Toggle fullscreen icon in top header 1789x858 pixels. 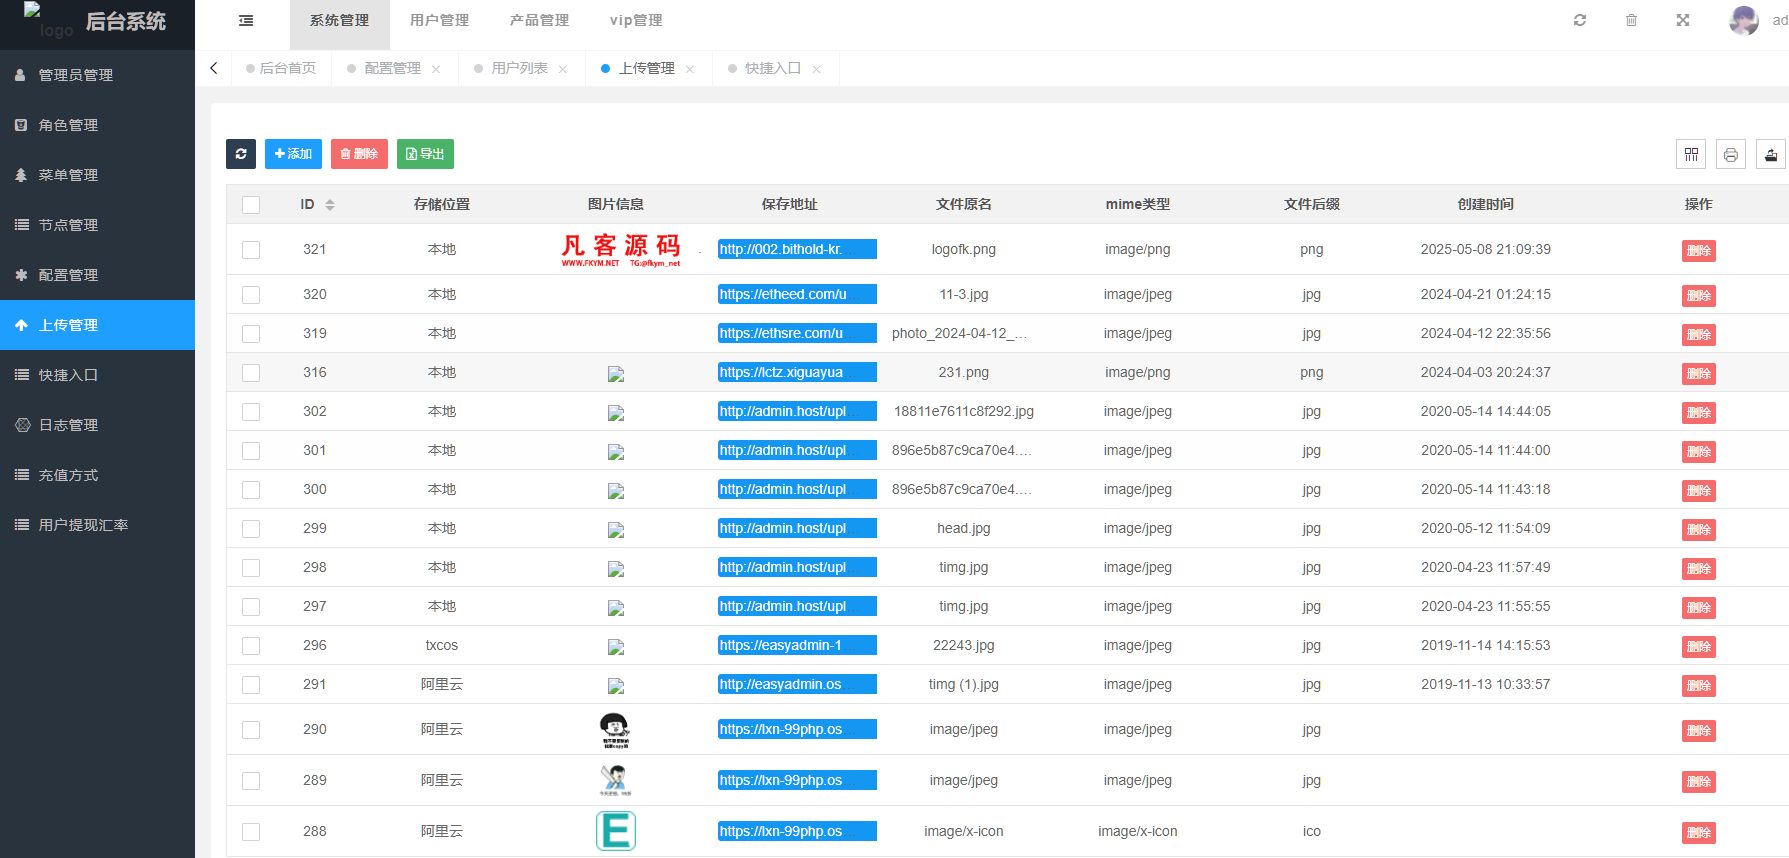tap(1683, 20)
